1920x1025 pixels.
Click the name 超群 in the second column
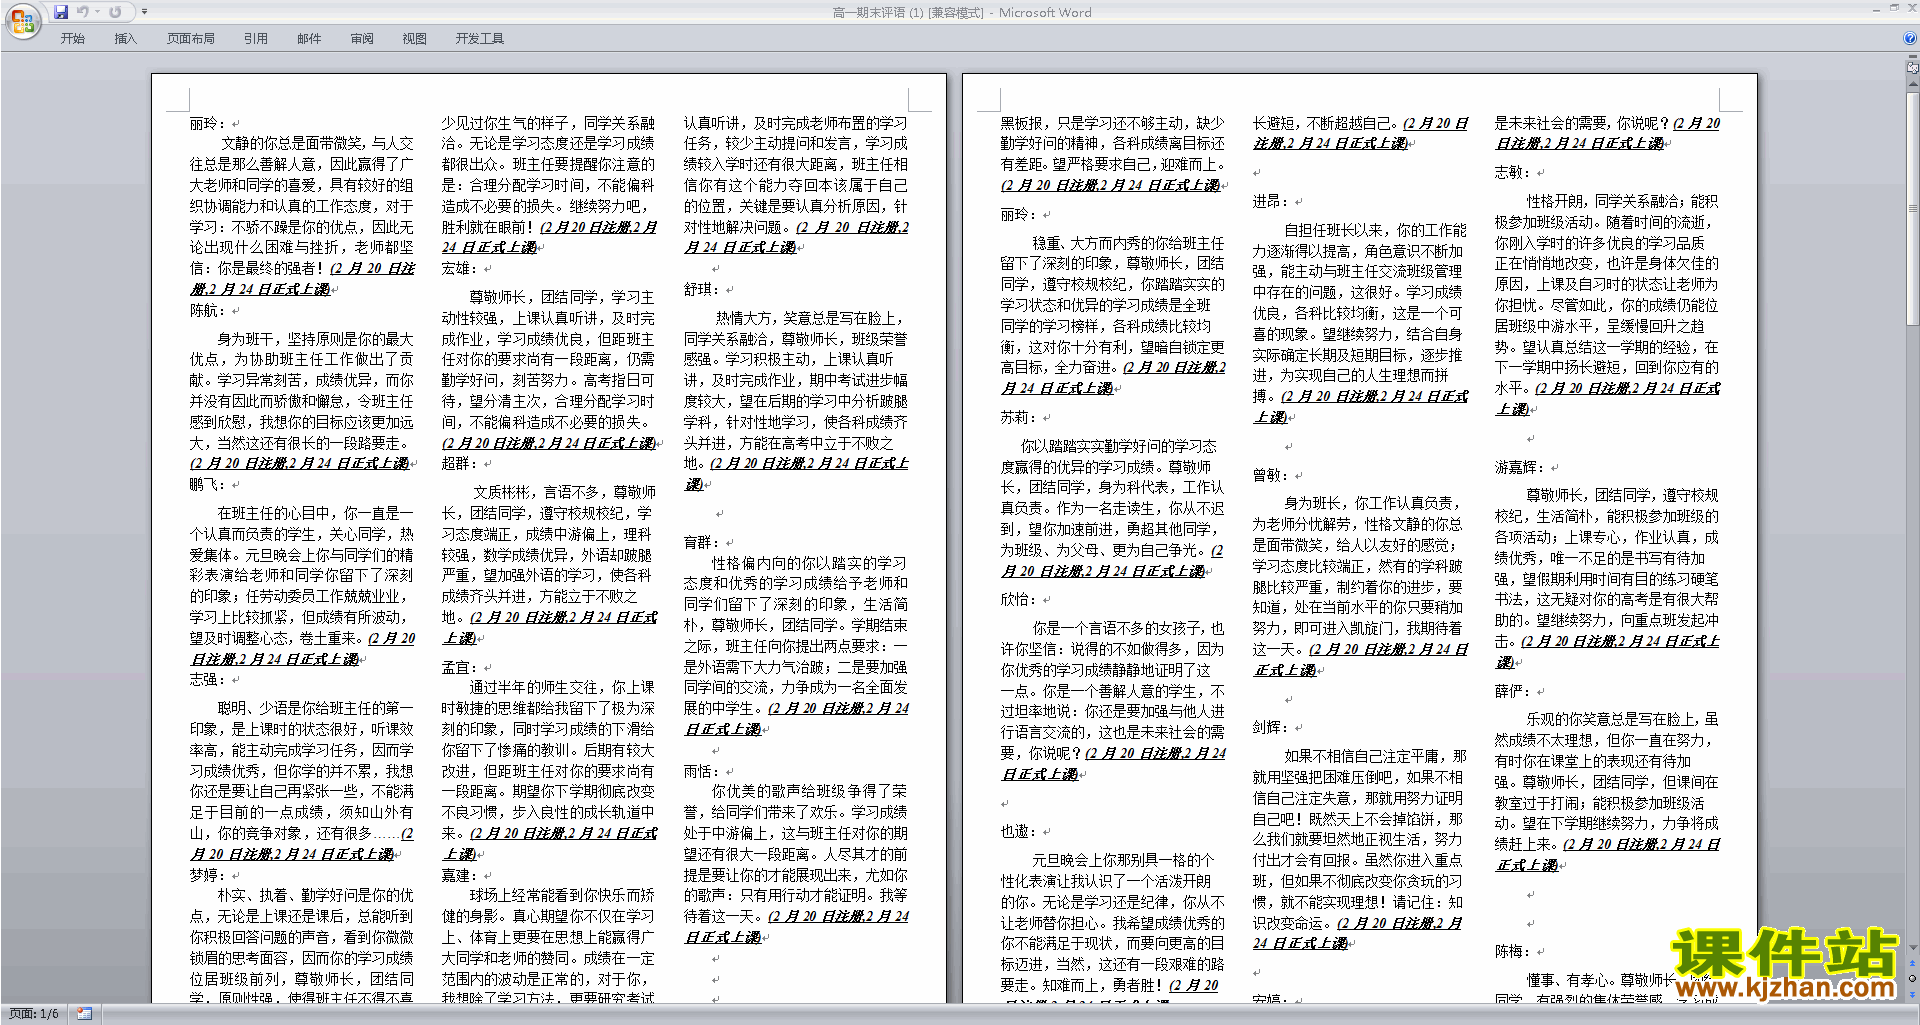pos(455,463)
